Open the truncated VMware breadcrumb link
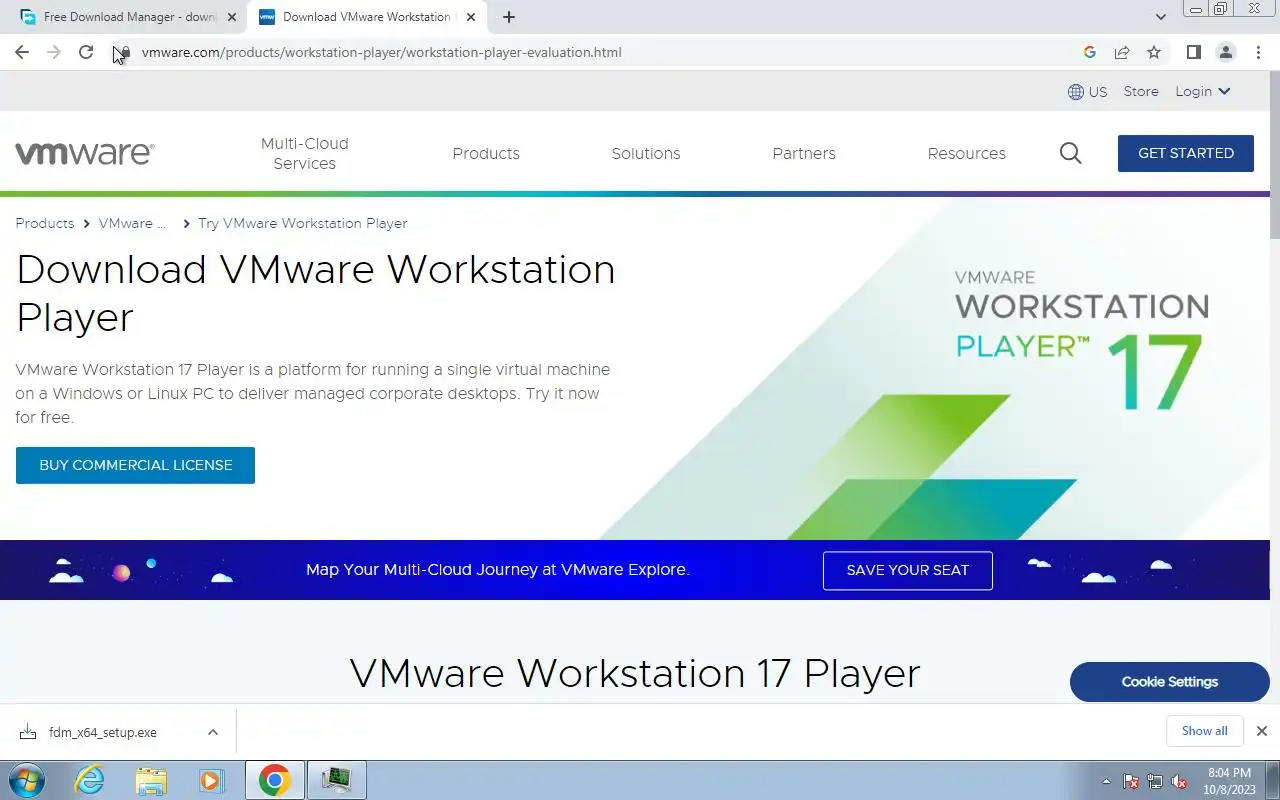This screenshot has width=1280, height=800. [x=132, y=223]
